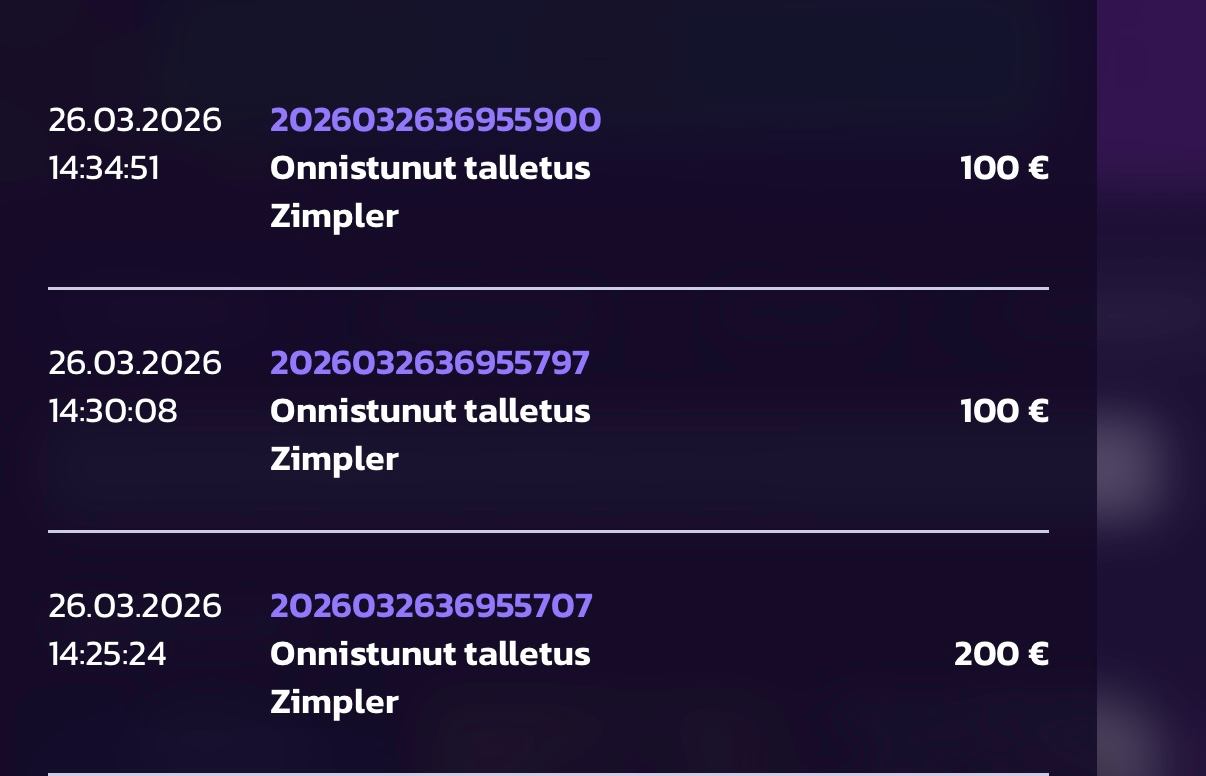Click the date above 14:34:51
This screenshot has width=1206, height=776.
[135, 120]
